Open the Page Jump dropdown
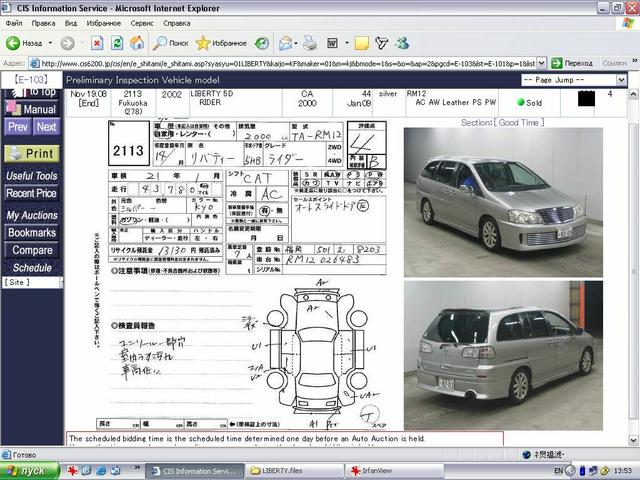This screenshot has height=480, width=640. (x=621, y=80)
